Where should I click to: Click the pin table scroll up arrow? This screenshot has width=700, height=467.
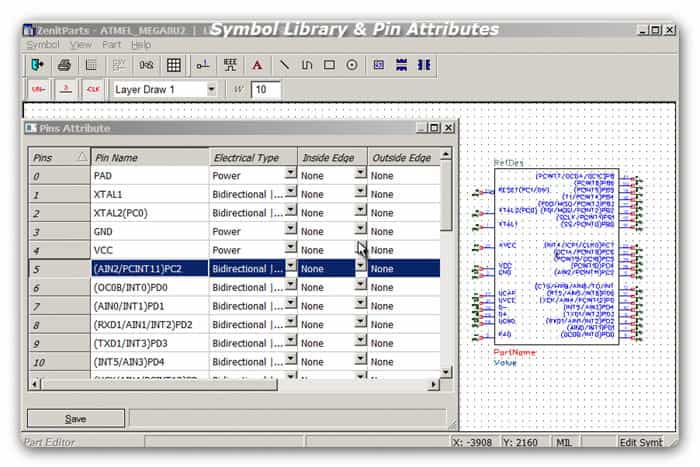coord(446,154)
